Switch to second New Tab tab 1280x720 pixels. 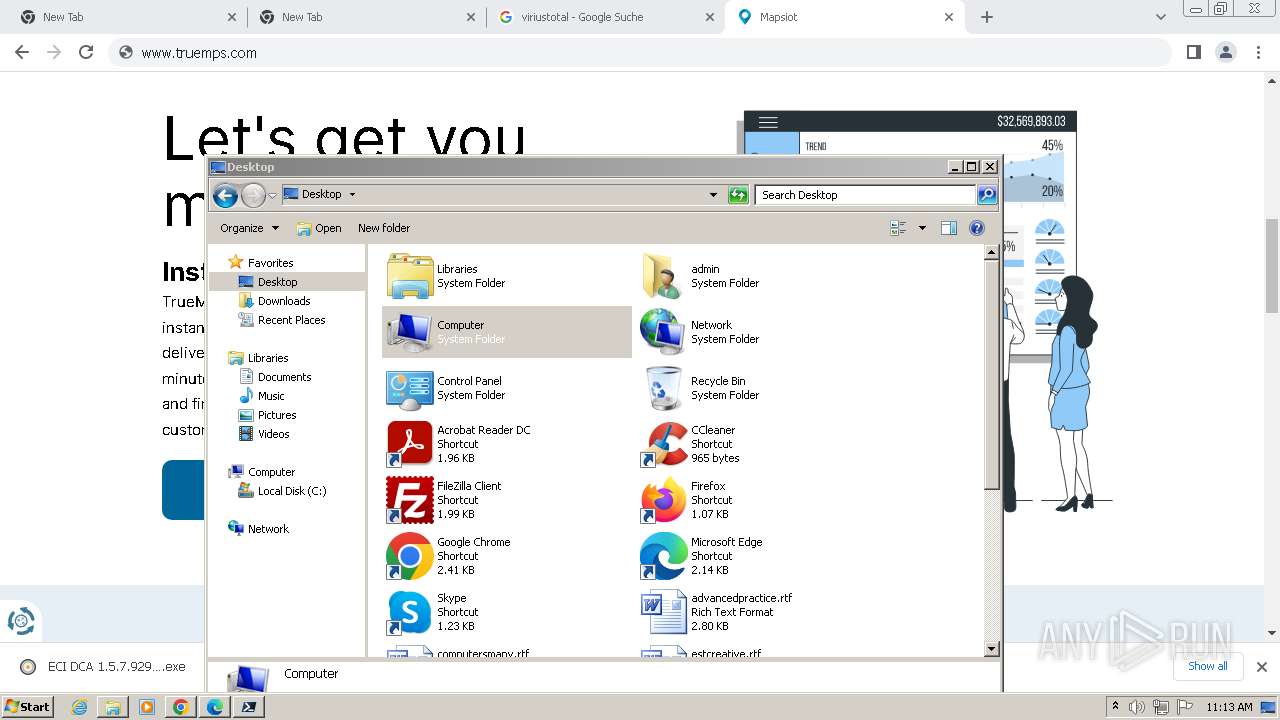(x=365, y=17)
